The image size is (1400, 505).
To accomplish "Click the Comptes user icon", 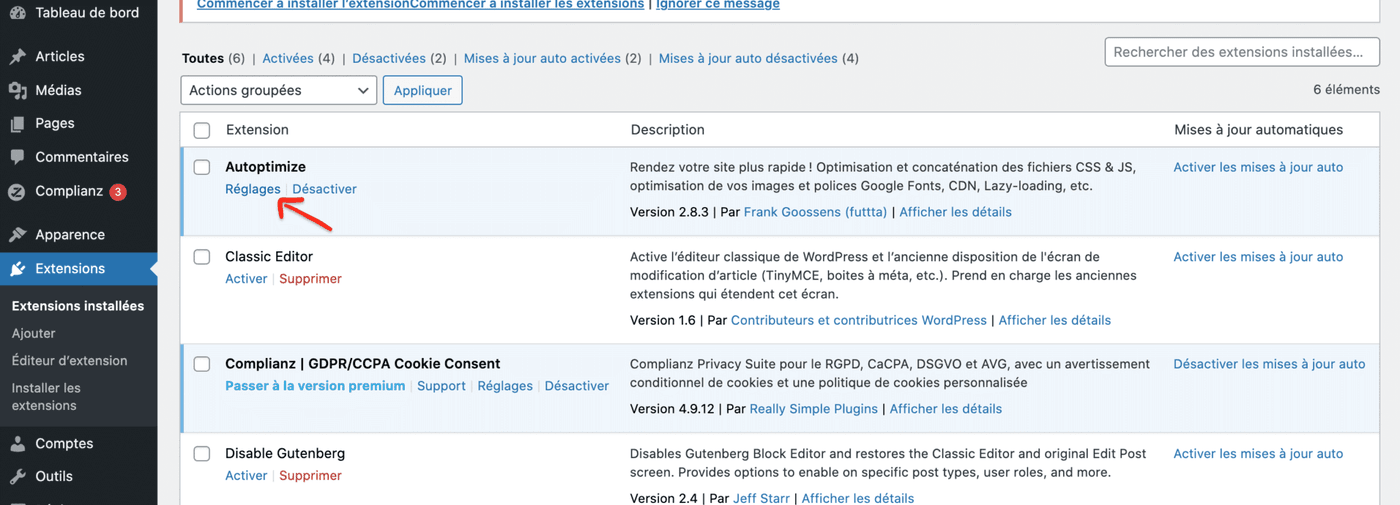I will pos(17,444).
